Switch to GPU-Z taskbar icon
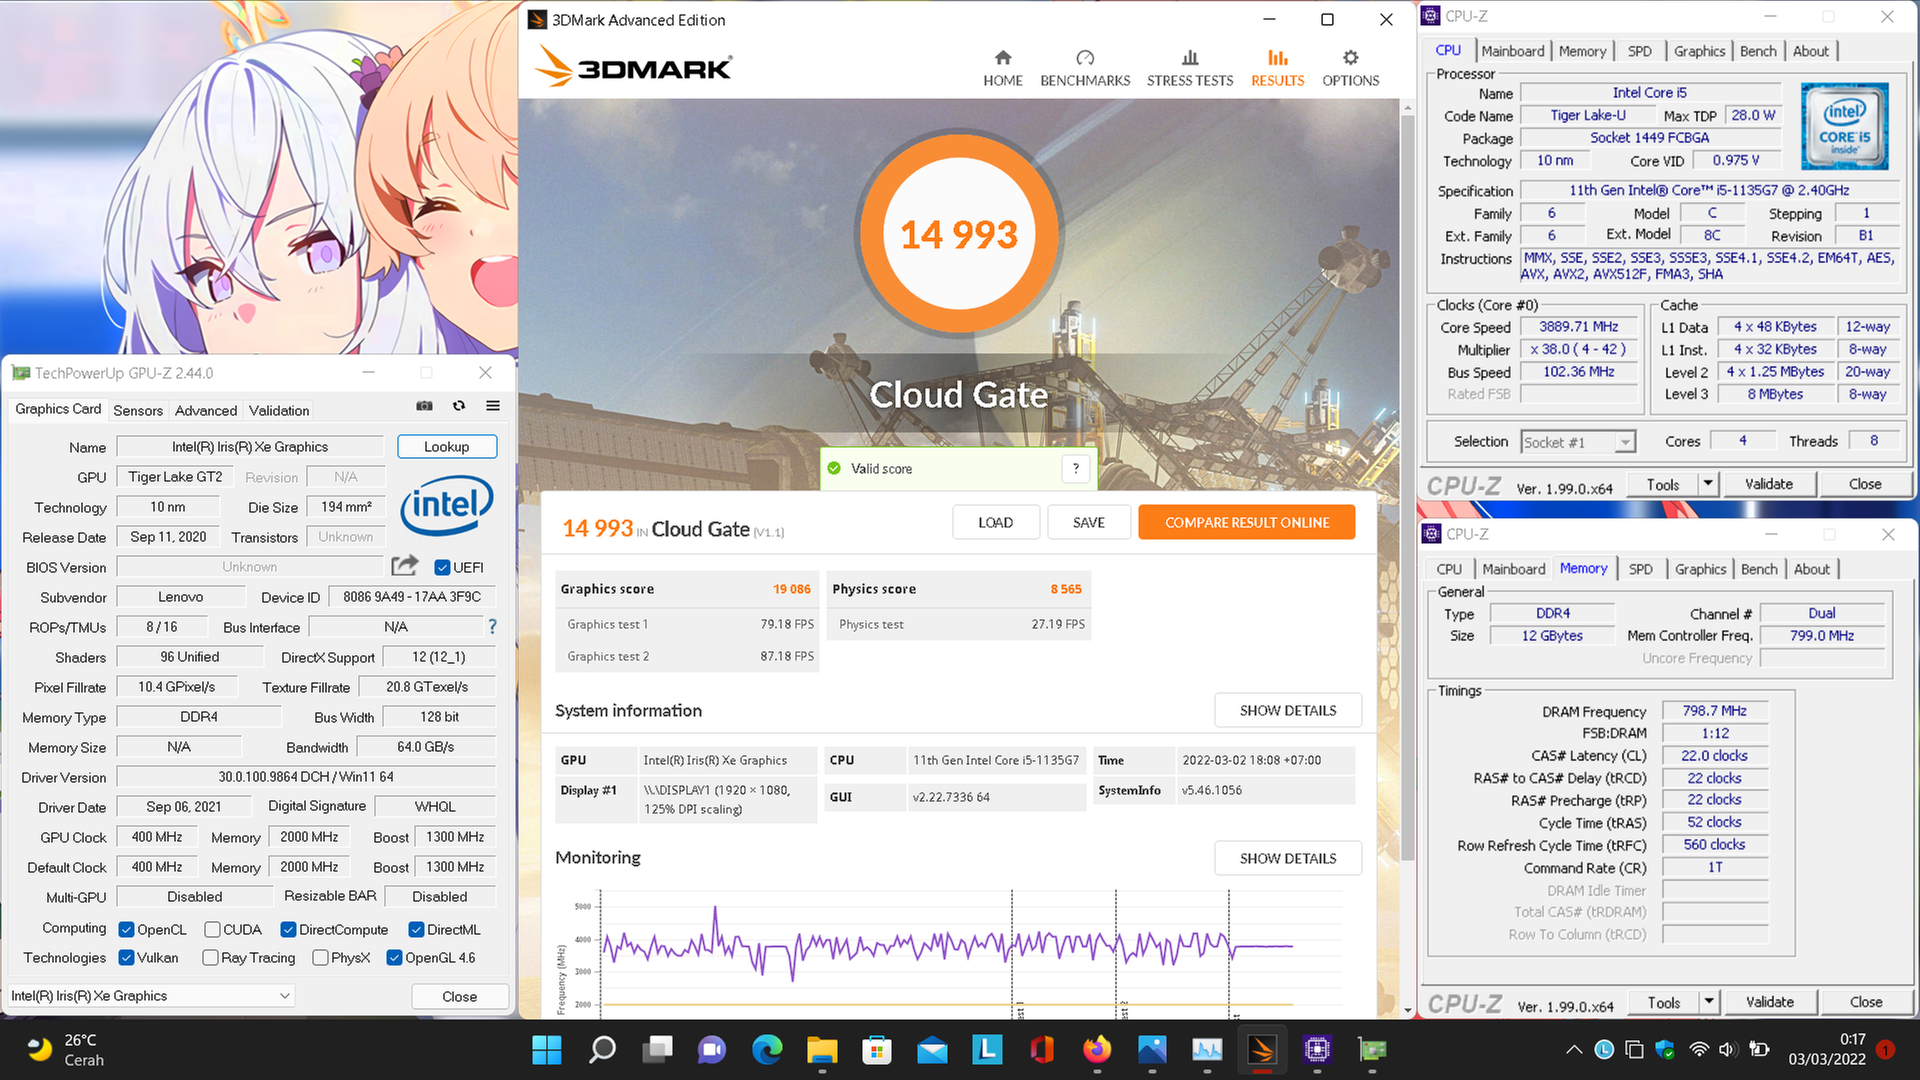This screenshot has height=1080, width=1920. [x=1372, y=1049]
